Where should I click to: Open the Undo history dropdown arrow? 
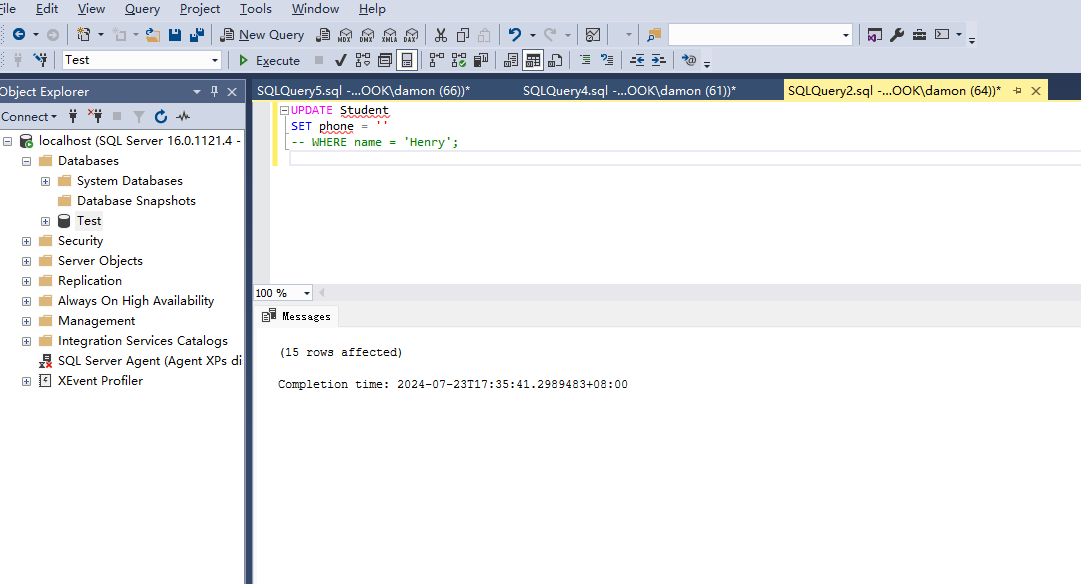click(x=532, y=35)
